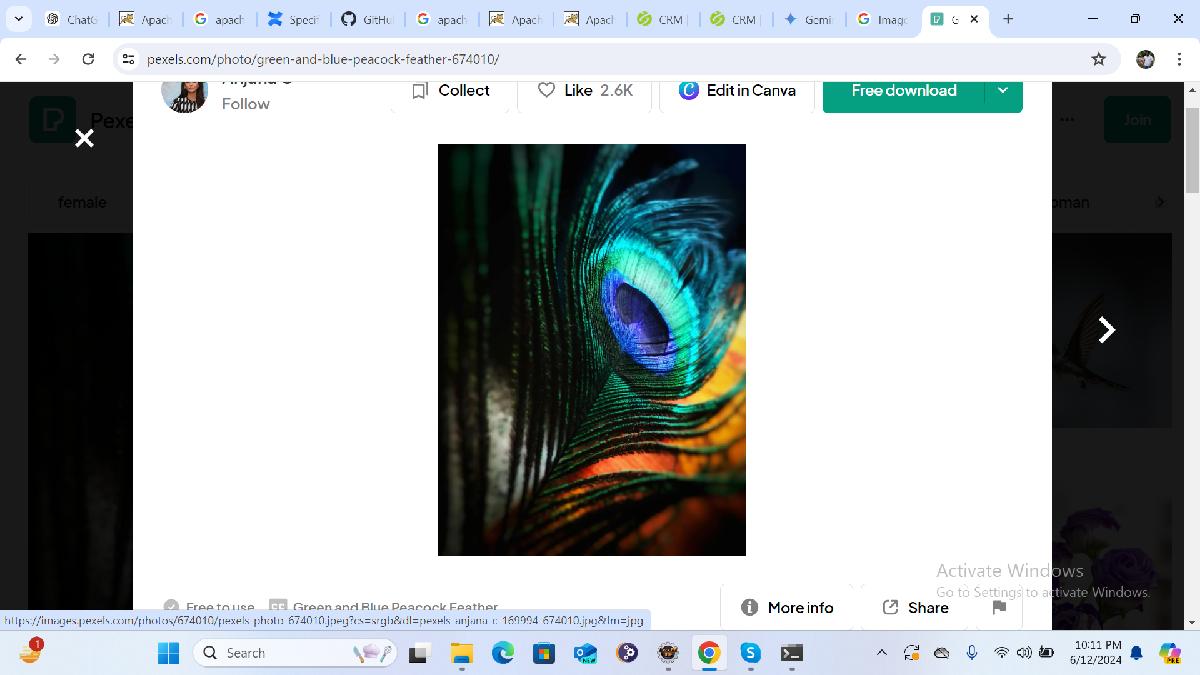The image size is (1200, 675).
Task: Open File Explorer from taskbar
Action: point(461,653)
